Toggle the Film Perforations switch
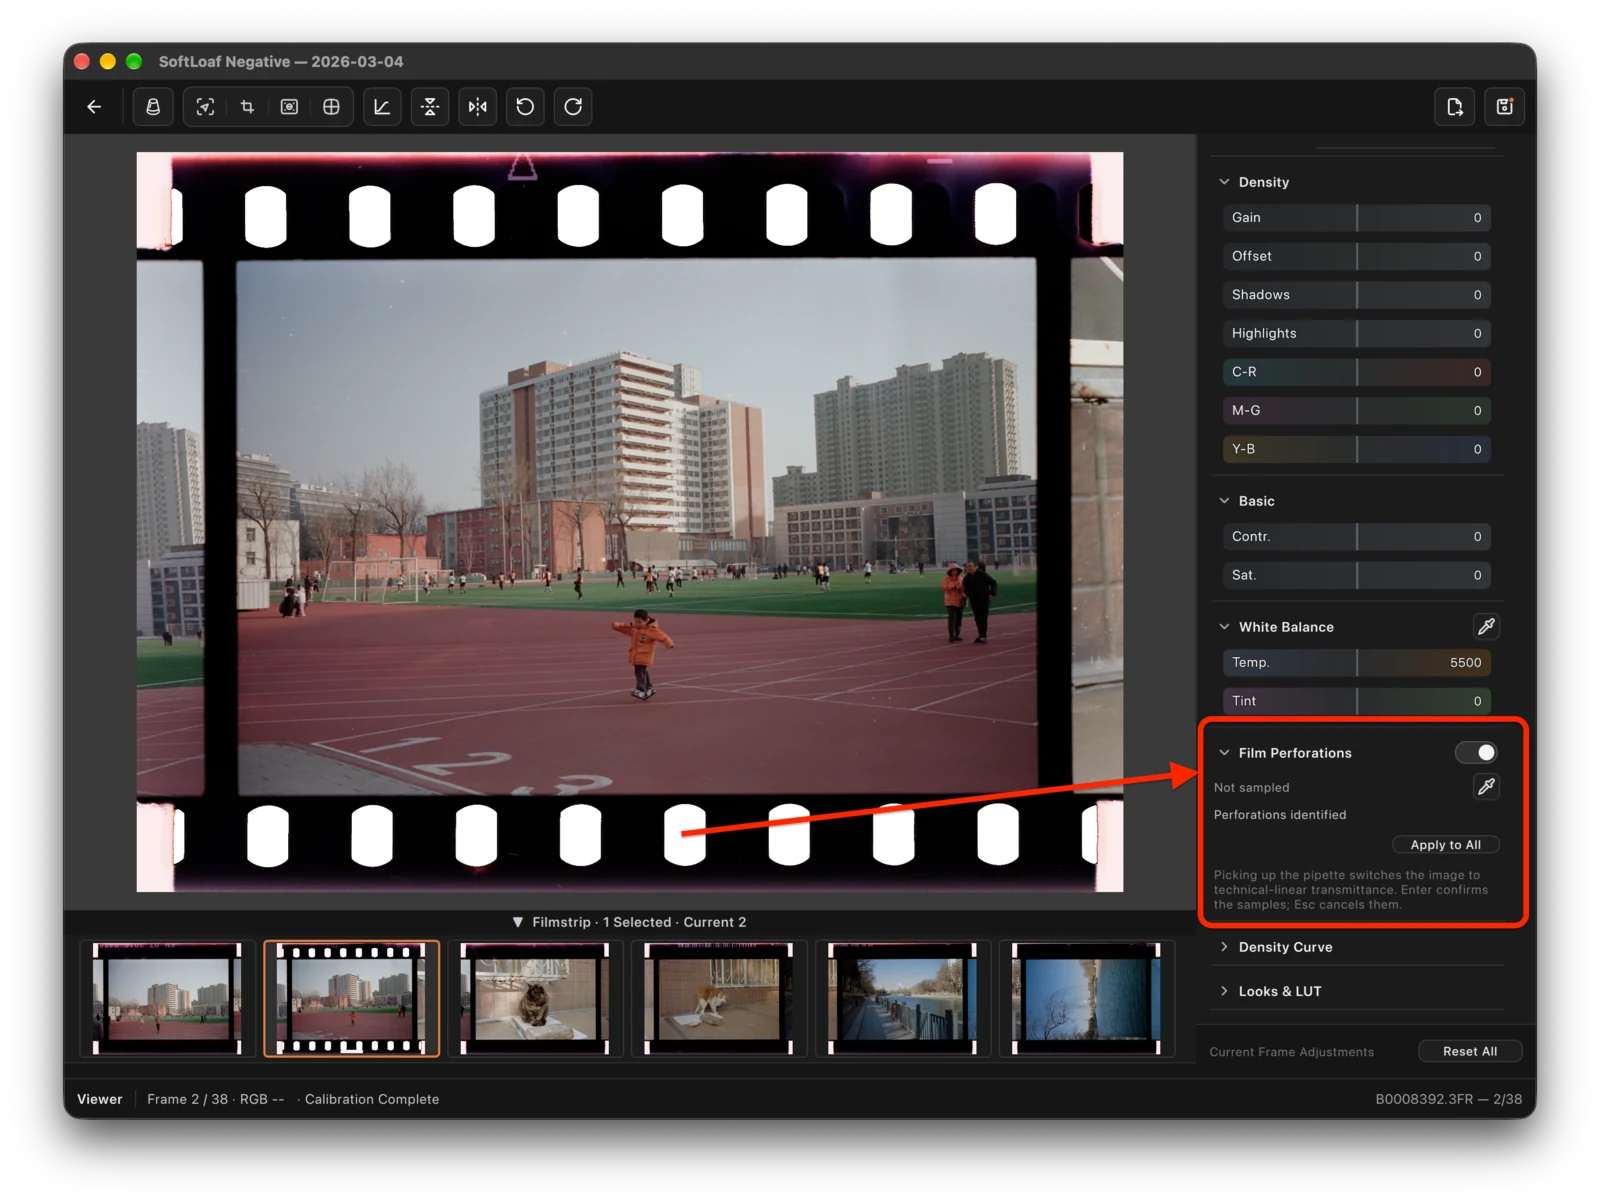 [x=1476, y=752]
